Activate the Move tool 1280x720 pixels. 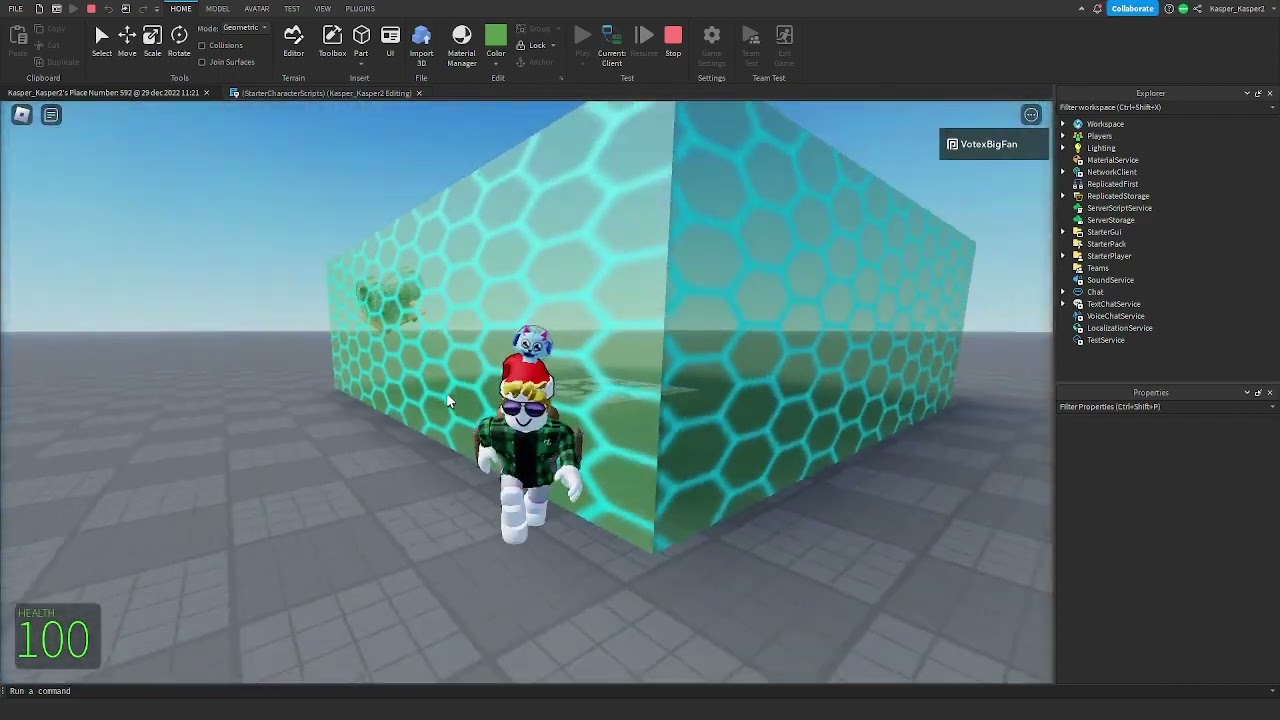(x=127, y=41)
